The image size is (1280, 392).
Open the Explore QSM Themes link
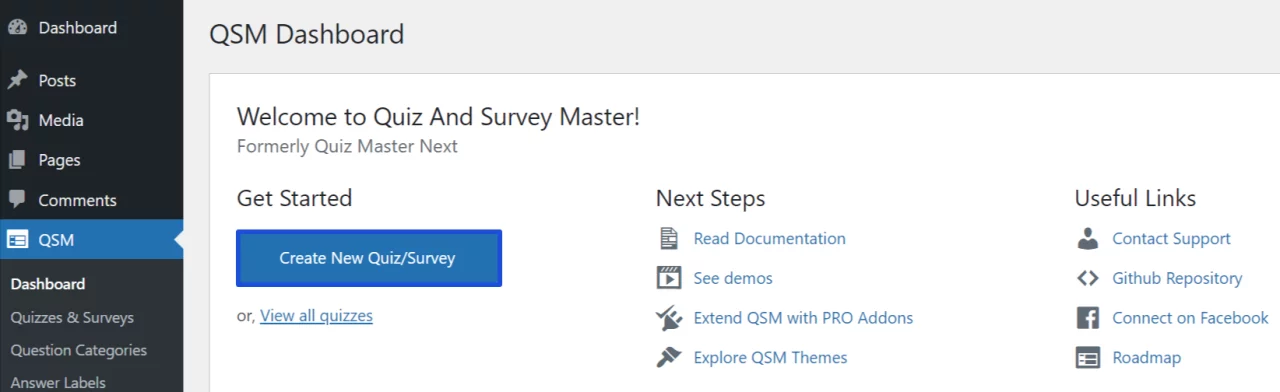pos(770,357)
